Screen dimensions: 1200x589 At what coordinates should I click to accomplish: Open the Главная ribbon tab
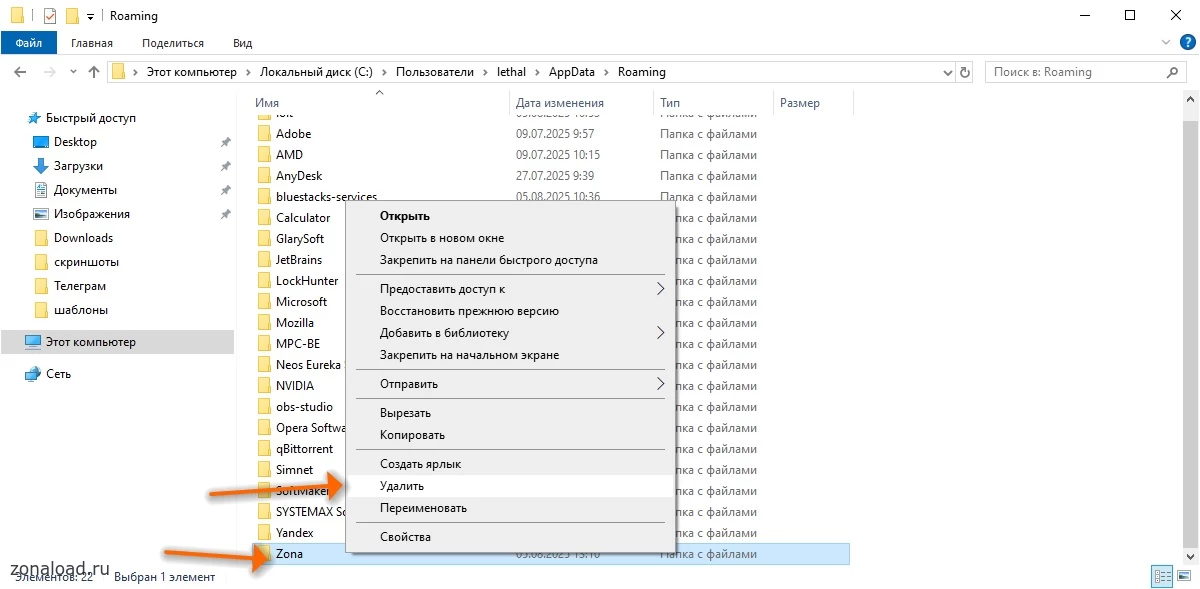pyautogui.click(x=92, y=43)
